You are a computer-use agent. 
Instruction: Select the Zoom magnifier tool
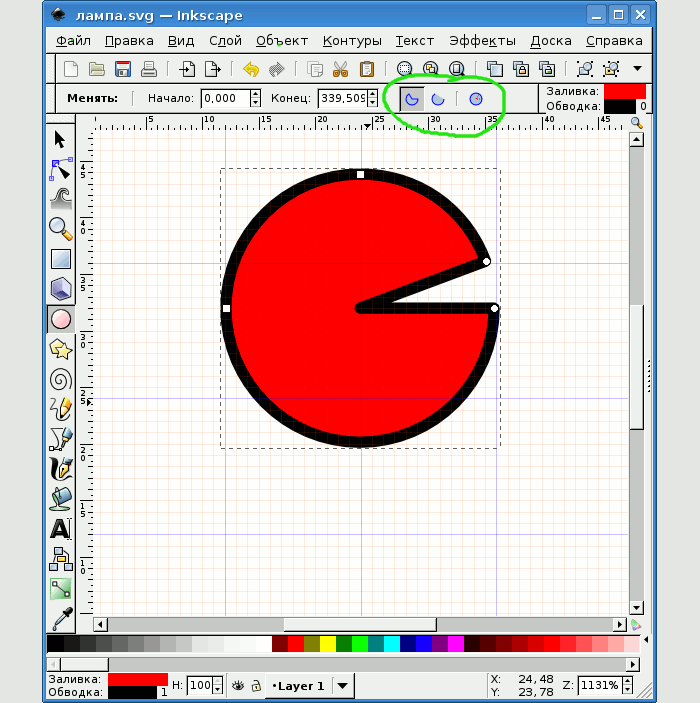[61, 229]
